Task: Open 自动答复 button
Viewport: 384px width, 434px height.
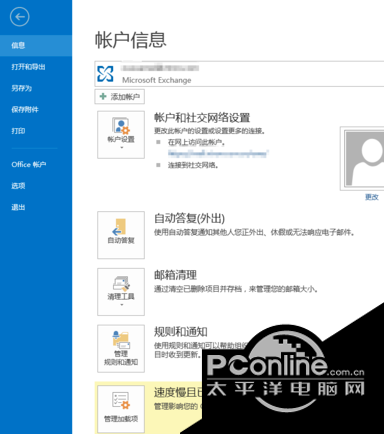Action: (121, 235)
